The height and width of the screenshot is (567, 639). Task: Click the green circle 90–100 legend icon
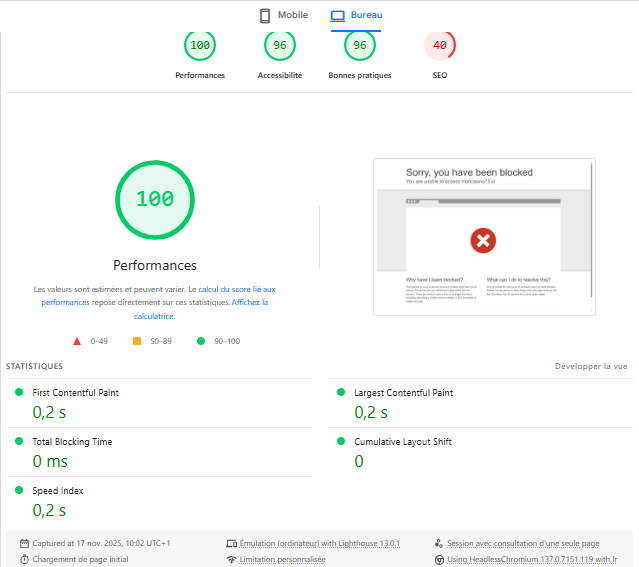(x=201, y=341)
